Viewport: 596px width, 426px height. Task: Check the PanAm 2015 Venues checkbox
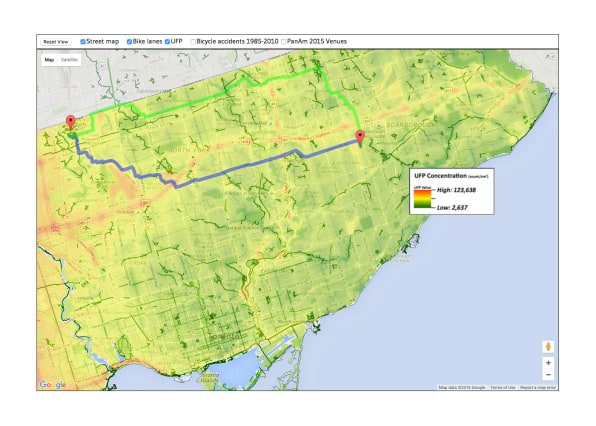[x=284, y=42]
